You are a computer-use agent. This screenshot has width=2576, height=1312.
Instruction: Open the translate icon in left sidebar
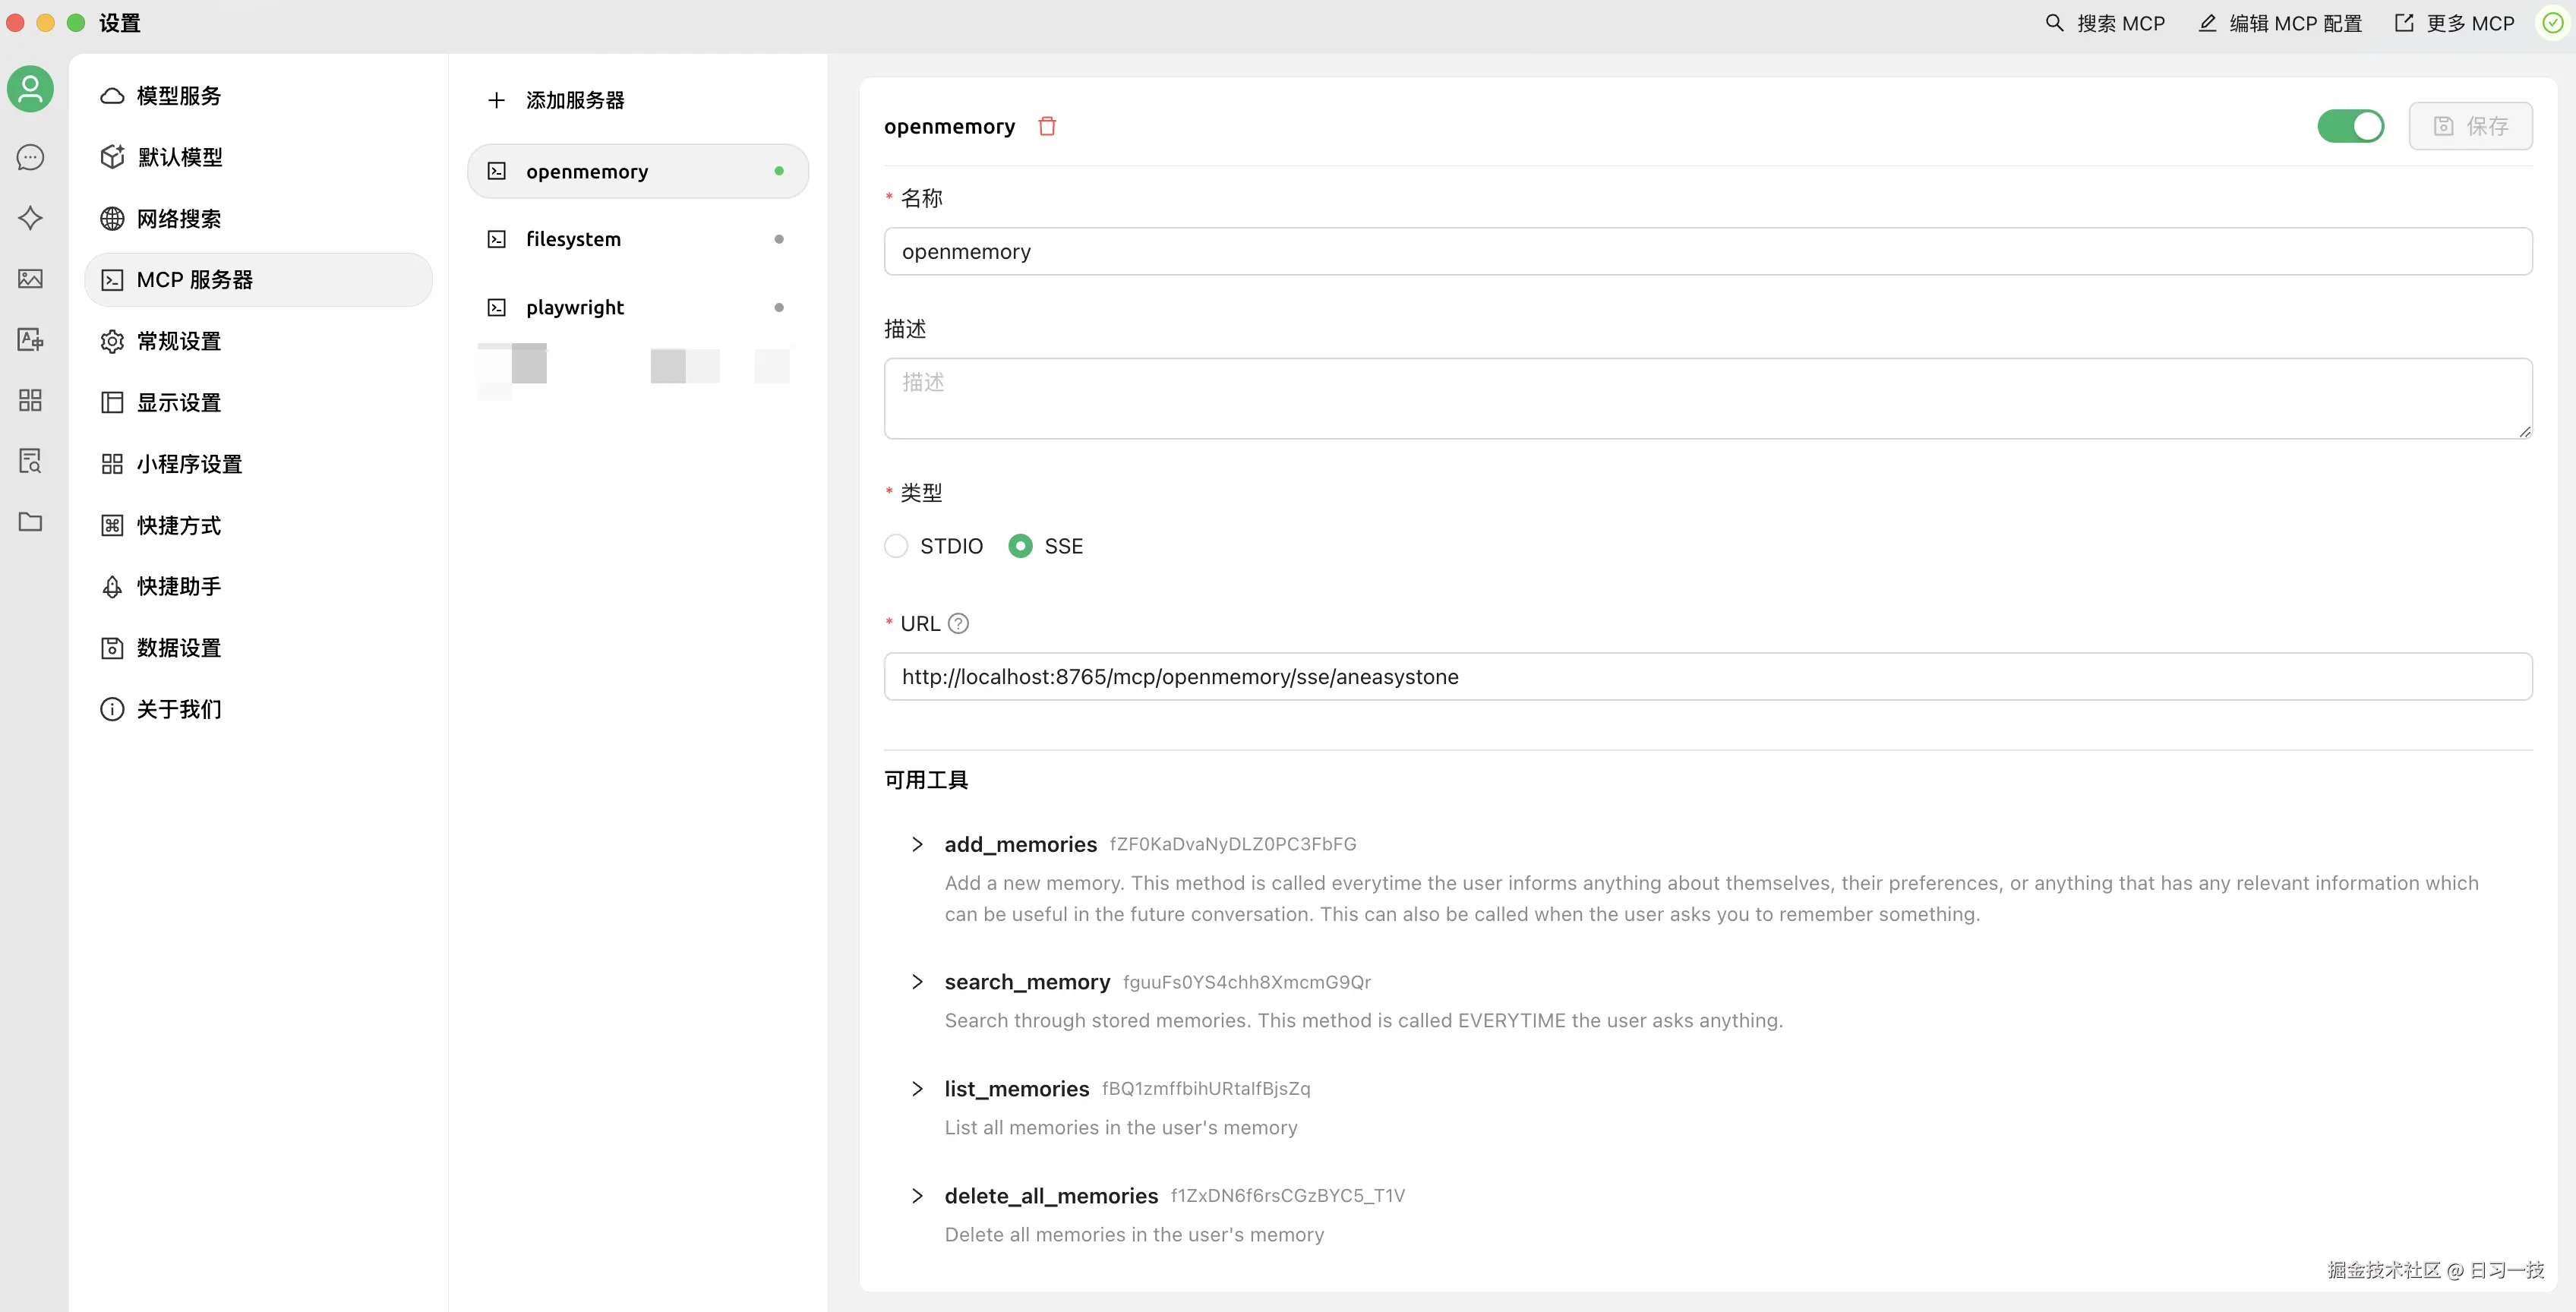pos(30,340)
